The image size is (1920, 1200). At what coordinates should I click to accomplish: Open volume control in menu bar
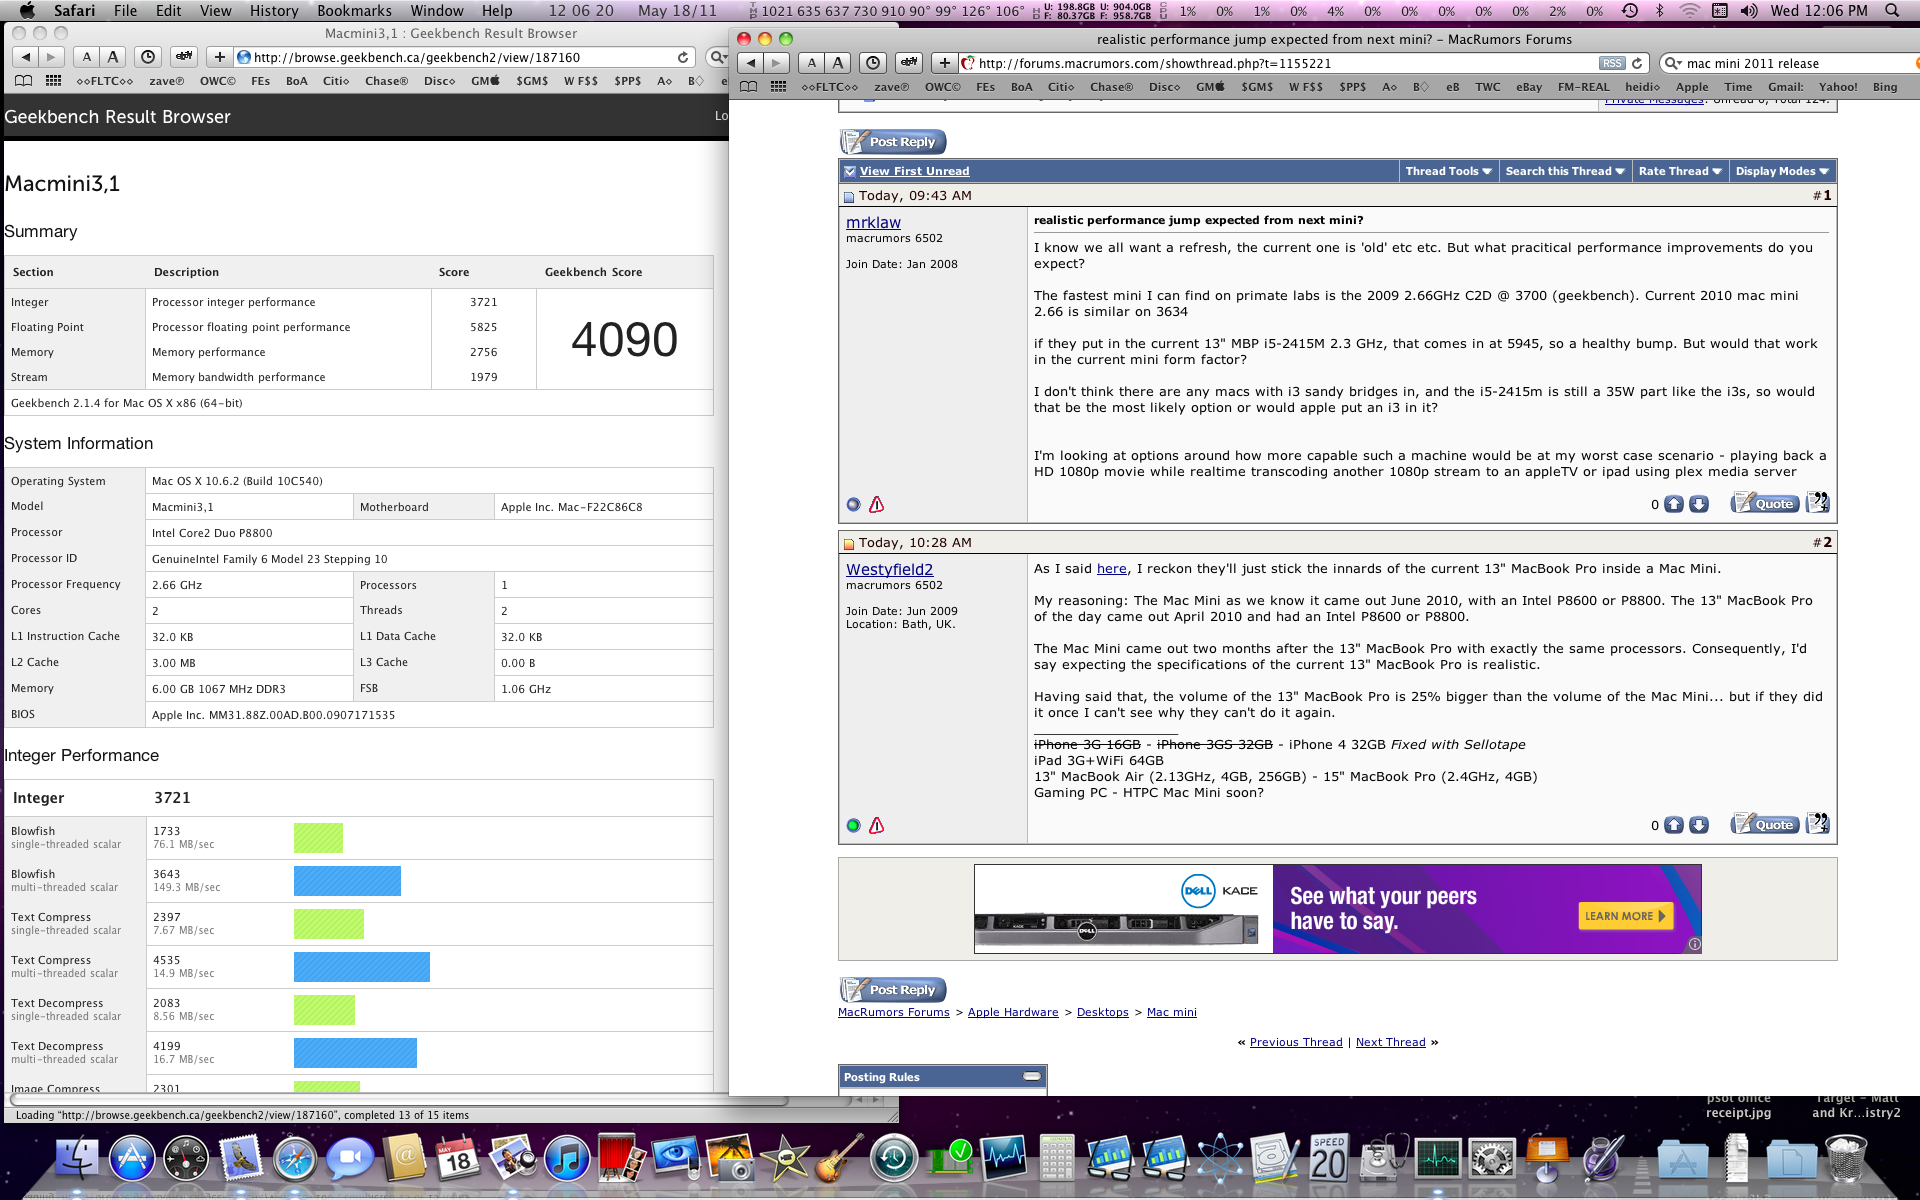pos(1748,11)
